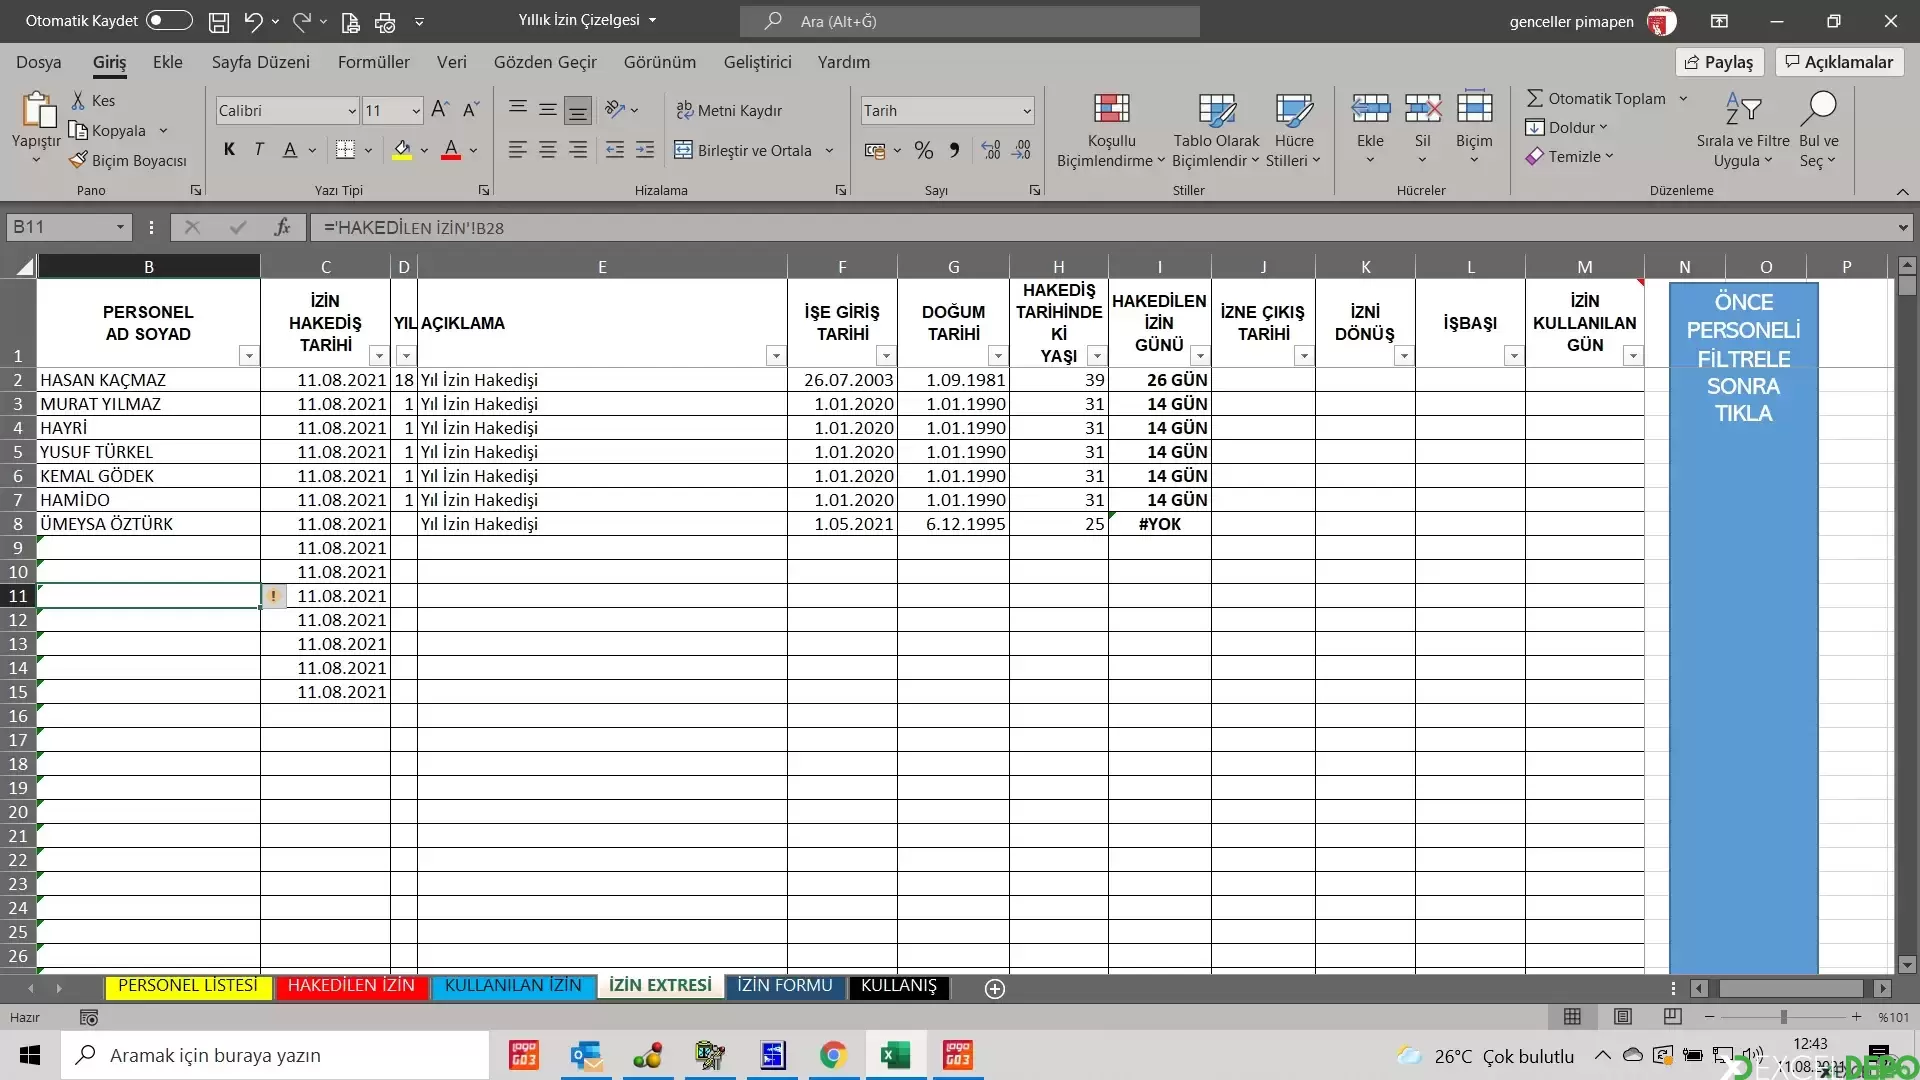1920x1080 pixels.
Task: Open the font size 11 dropdown
Action: (x=416, y=111)
